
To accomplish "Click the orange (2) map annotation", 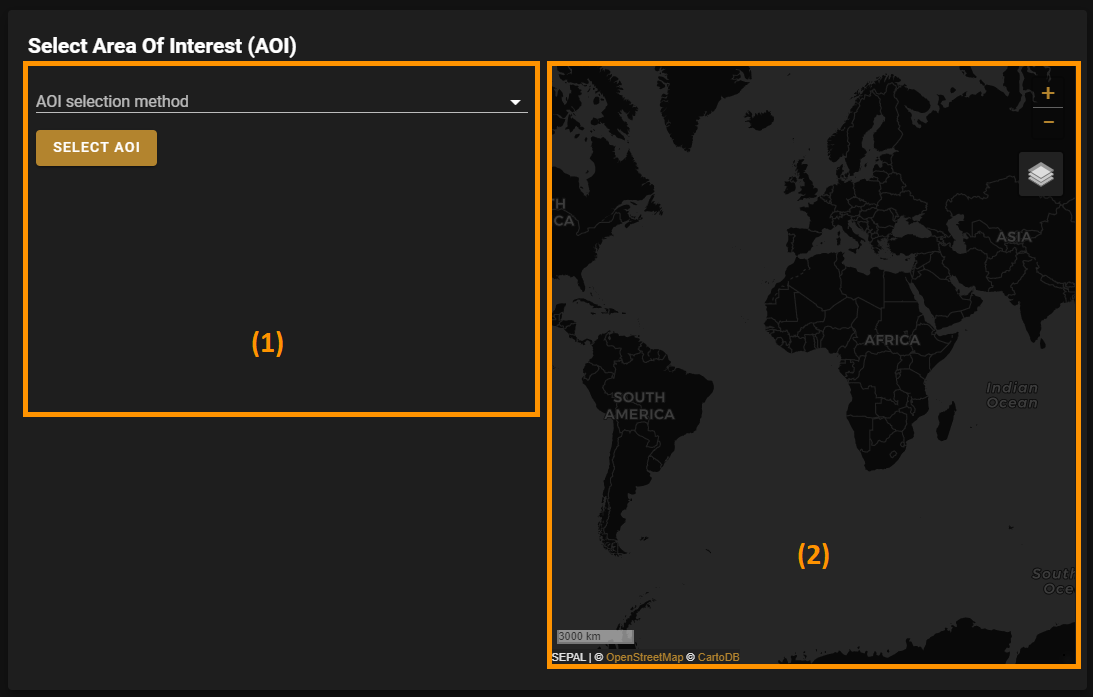I will [813, 555].
